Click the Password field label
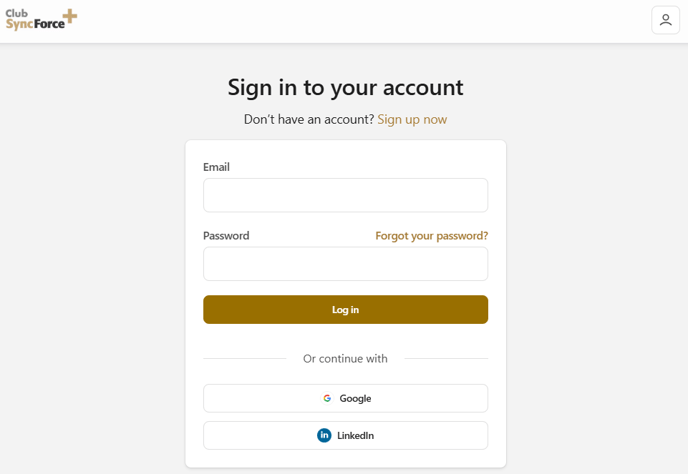The image size is (688, 474). click(226, 236)
